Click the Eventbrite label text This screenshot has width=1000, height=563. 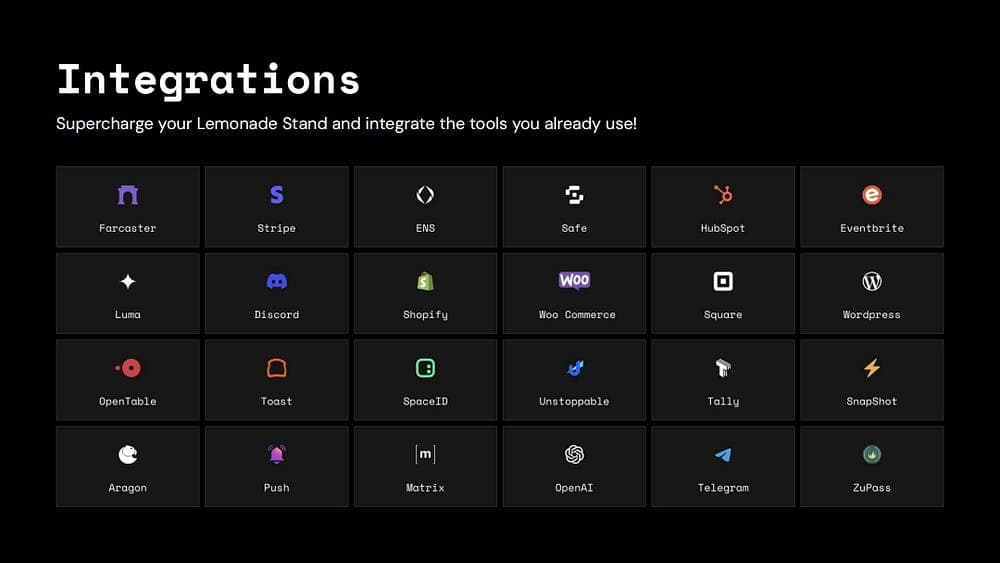click(872, 228)
